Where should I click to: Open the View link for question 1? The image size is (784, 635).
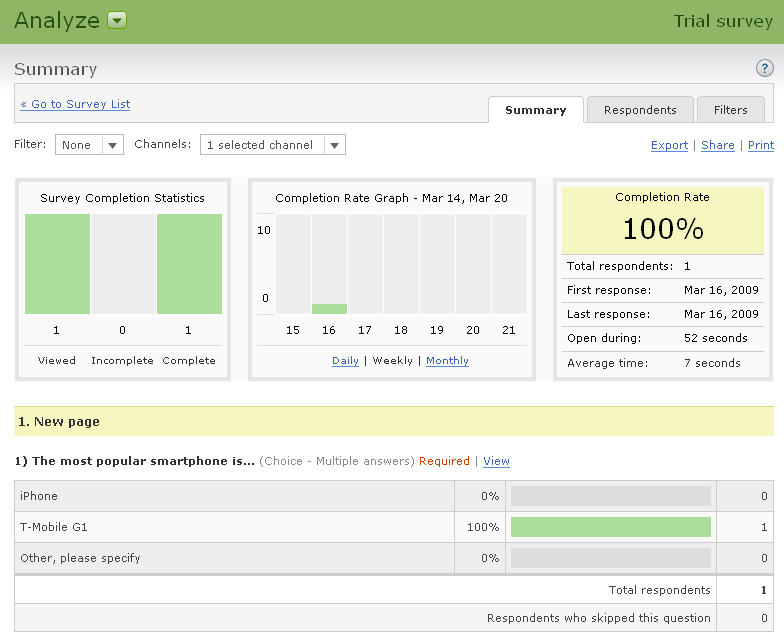click(x=496, y=461)
